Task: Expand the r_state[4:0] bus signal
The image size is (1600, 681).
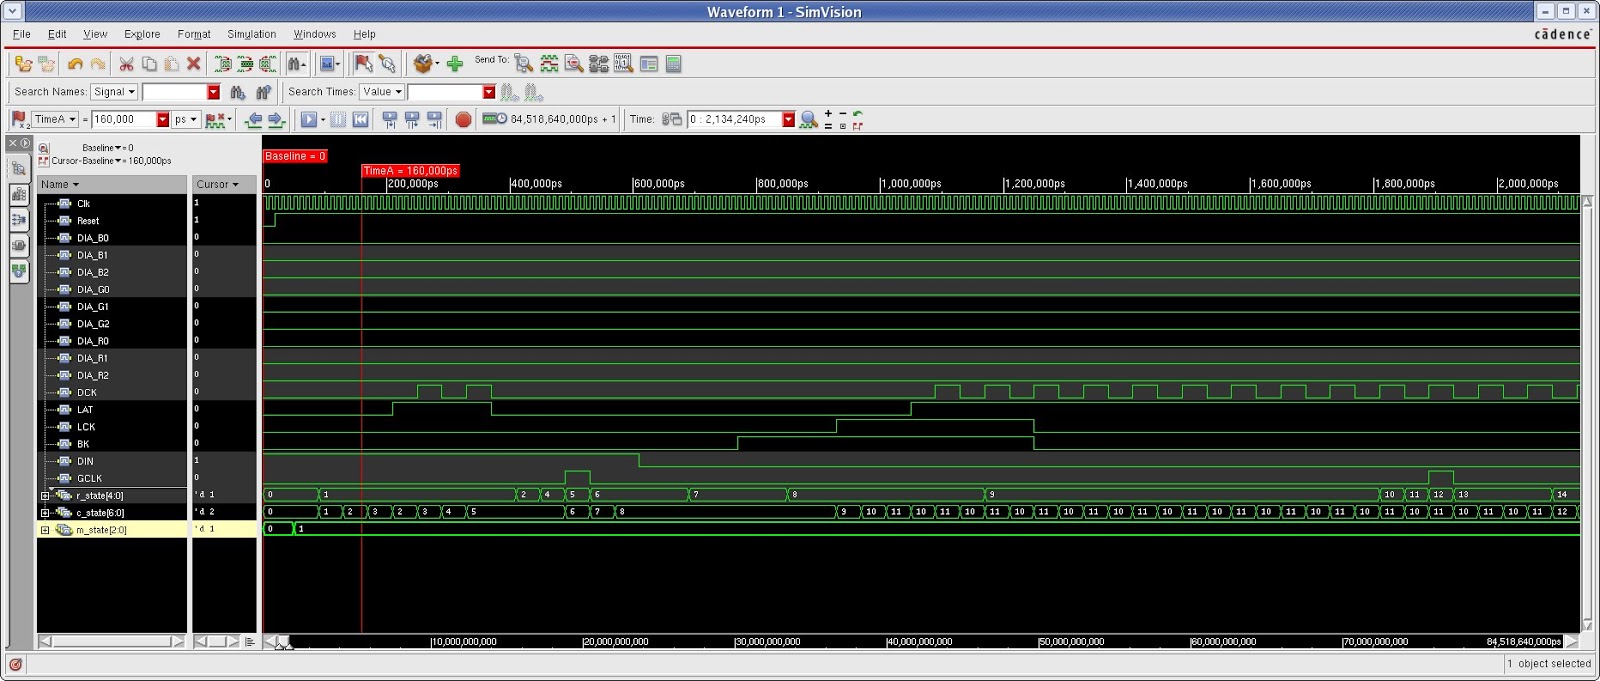Action: pyautogui.click(x=45, y=496)
